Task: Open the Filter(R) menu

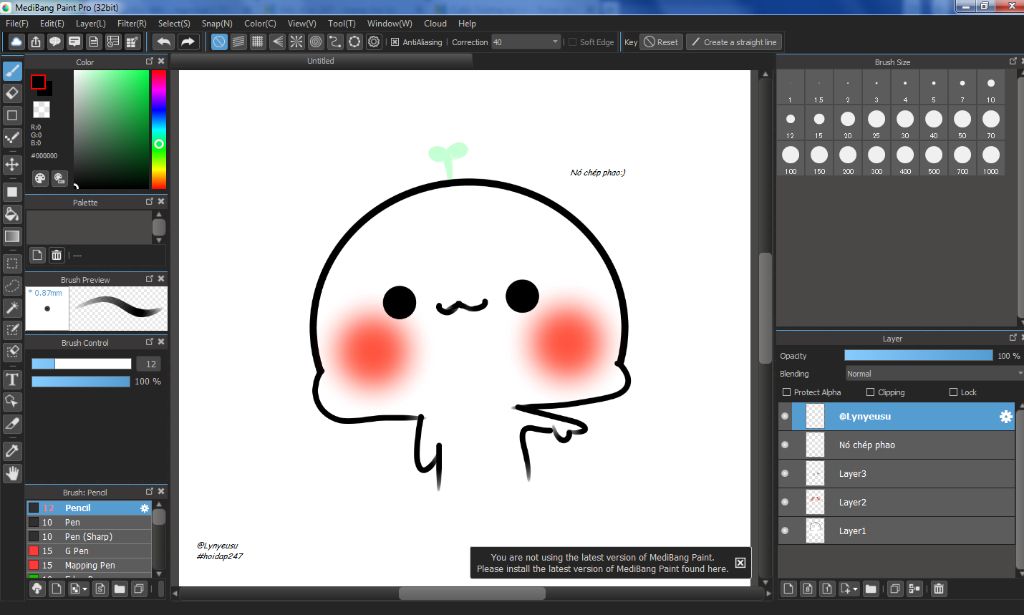Action: tap(131, 23)
